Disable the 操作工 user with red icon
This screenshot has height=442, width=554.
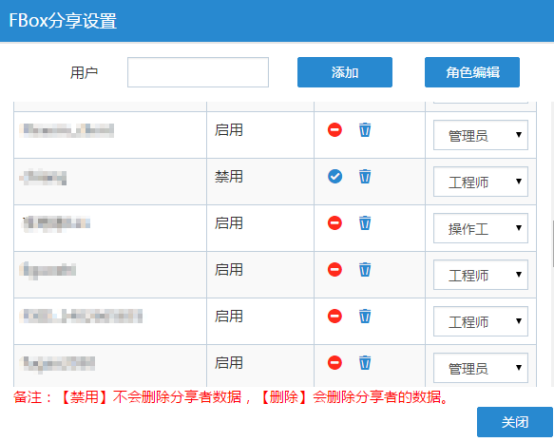point(335,223)
